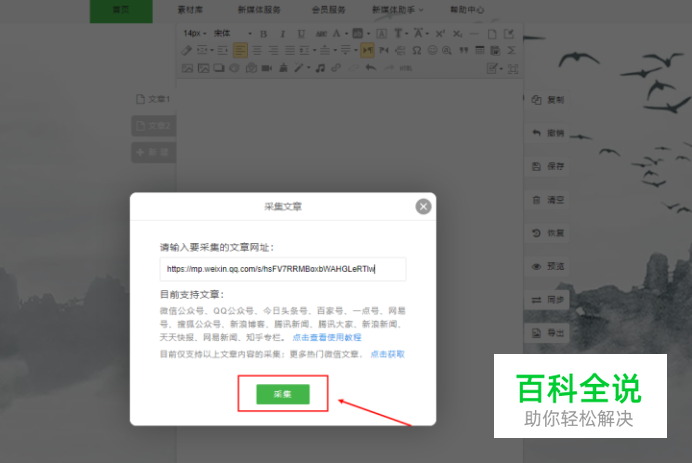
Task: Toggle Underline formatting in editor toolbar
Action: click(301, 34)
